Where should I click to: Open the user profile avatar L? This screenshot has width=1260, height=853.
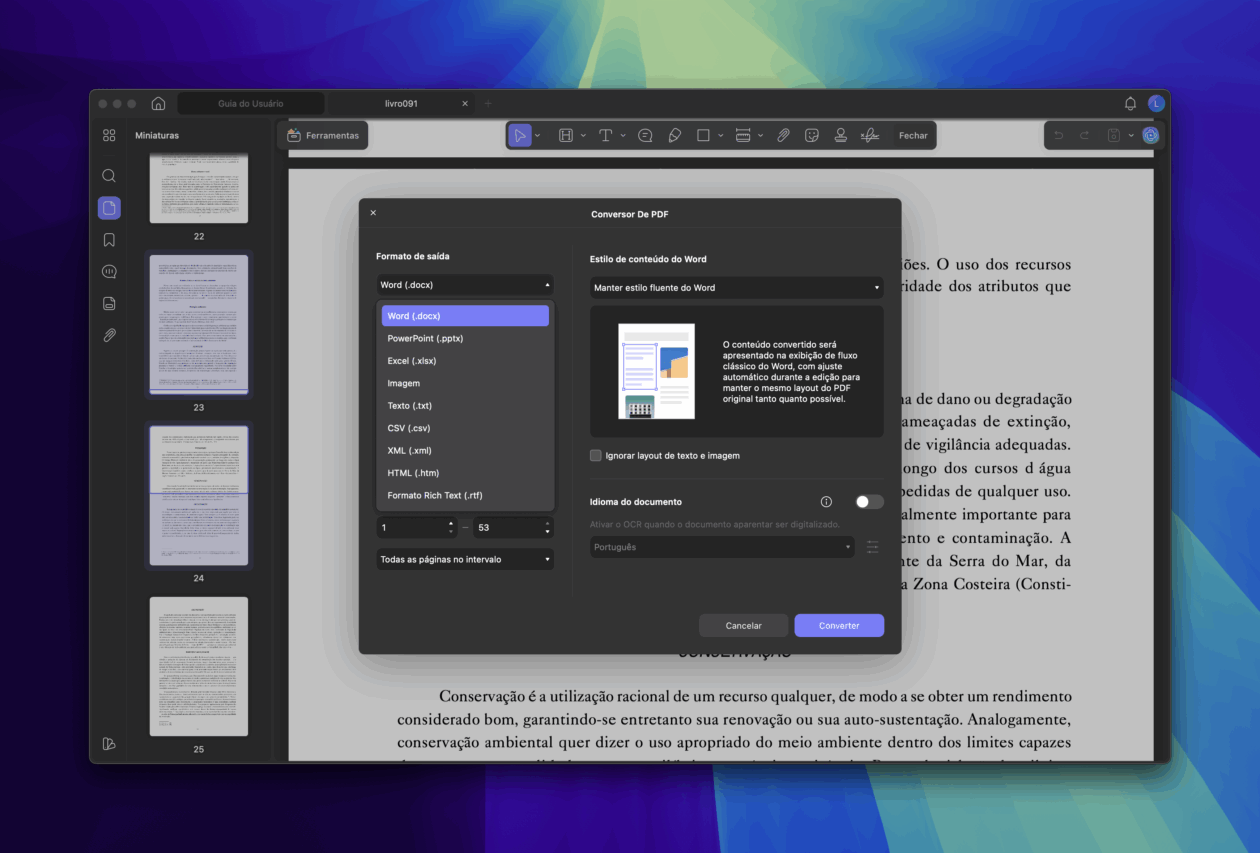tap(1156, 103)
